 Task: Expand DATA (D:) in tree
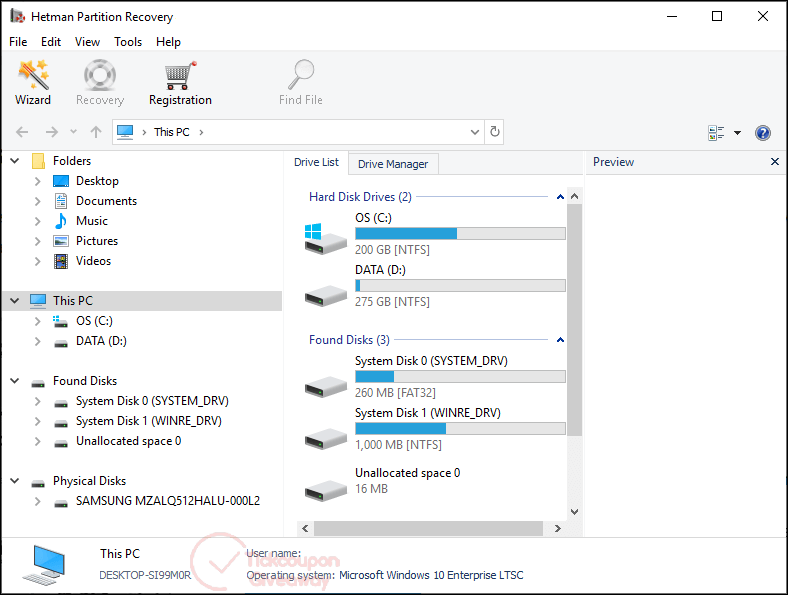pyautogui.click(x=37, y=341)
